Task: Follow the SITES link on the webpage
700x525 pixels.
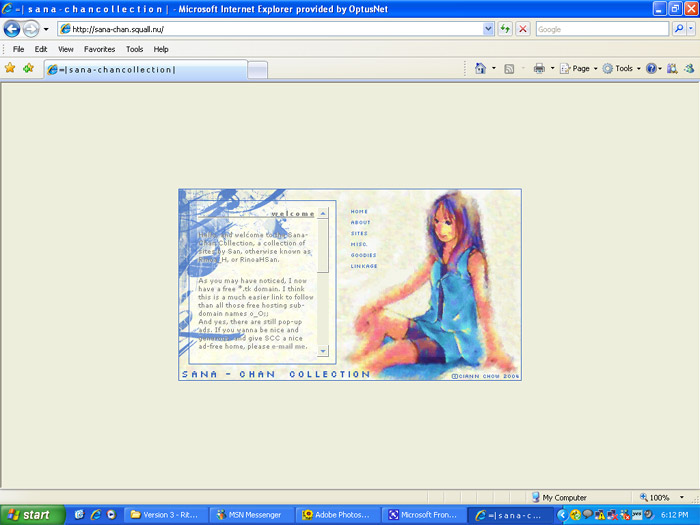Action: [359, 233]
